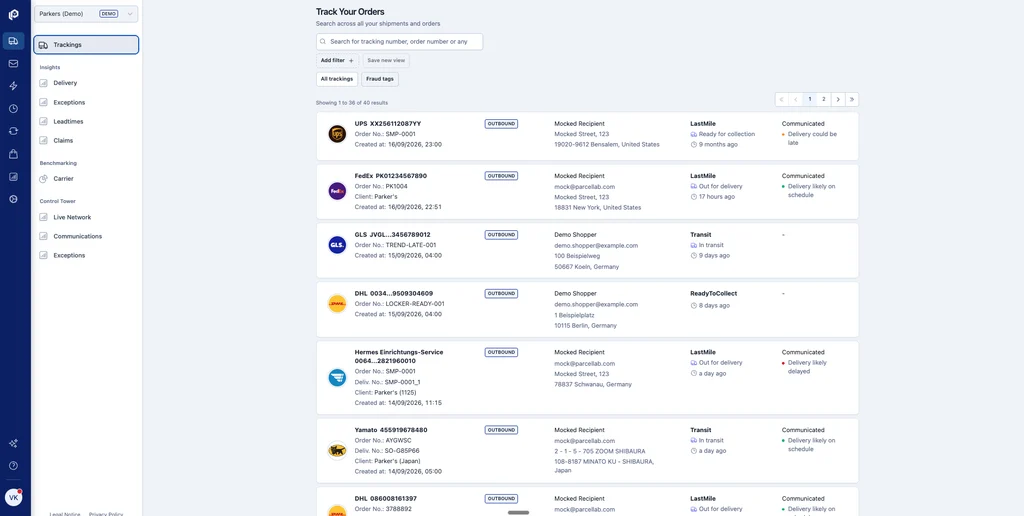Image resolution: width=1024 pixels, height=516 pixels.
Task: Click the Hermes carrier logo
Action: pyautogui.click(x=337, y=378)
